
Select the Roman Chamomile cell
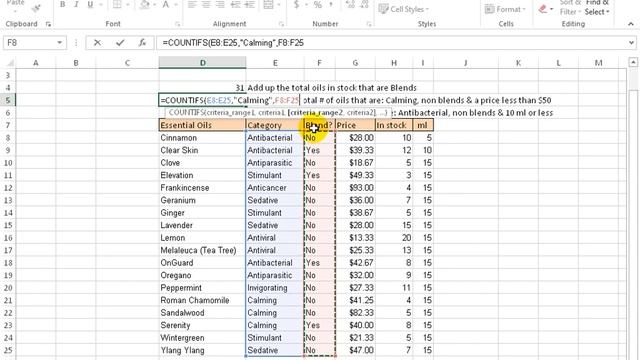pos(202,300)
